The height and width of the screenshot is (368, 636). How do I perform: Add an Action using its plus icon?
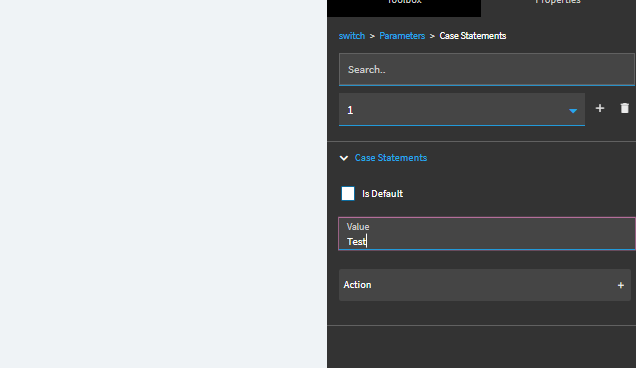tap(621, 285)
